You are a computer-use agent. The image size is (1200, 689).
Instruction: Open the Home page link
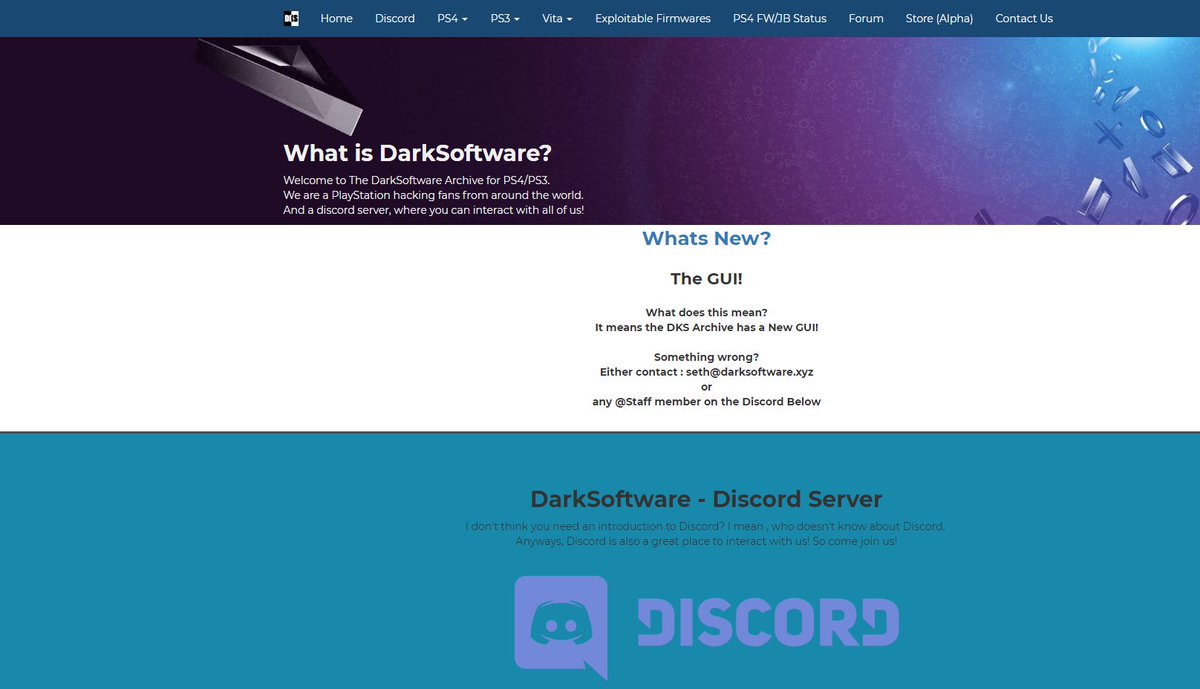[x=336, y=18]
